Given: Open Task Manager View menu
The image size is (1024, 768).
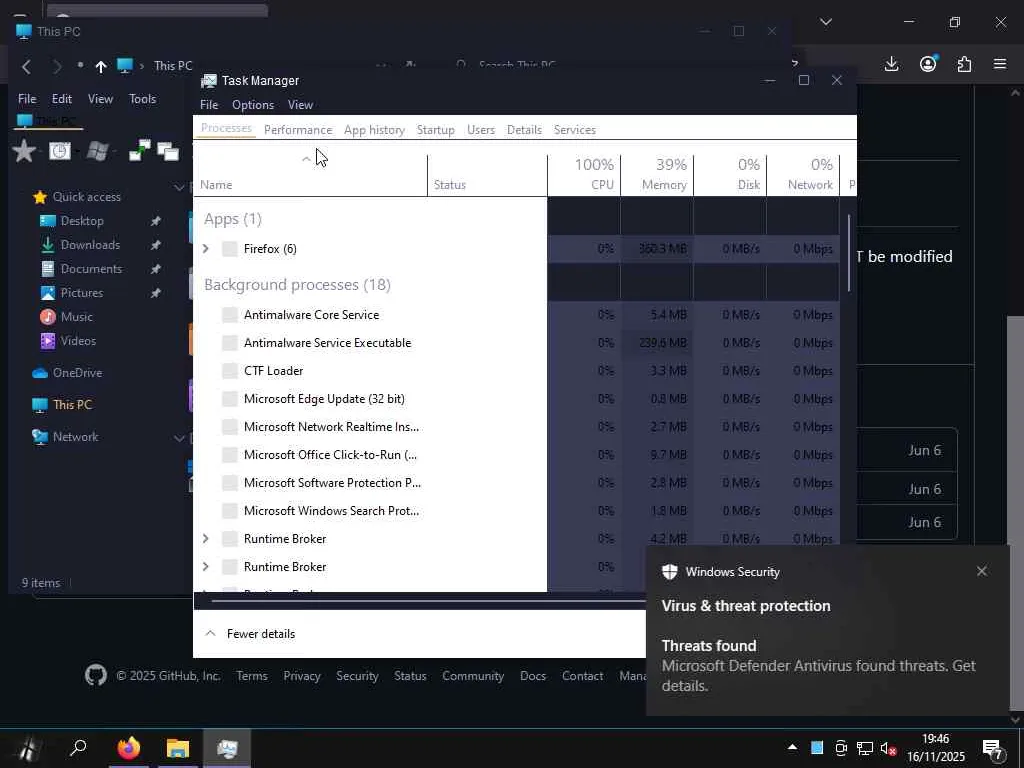Looking at the screenshot, I should [300, 104].
